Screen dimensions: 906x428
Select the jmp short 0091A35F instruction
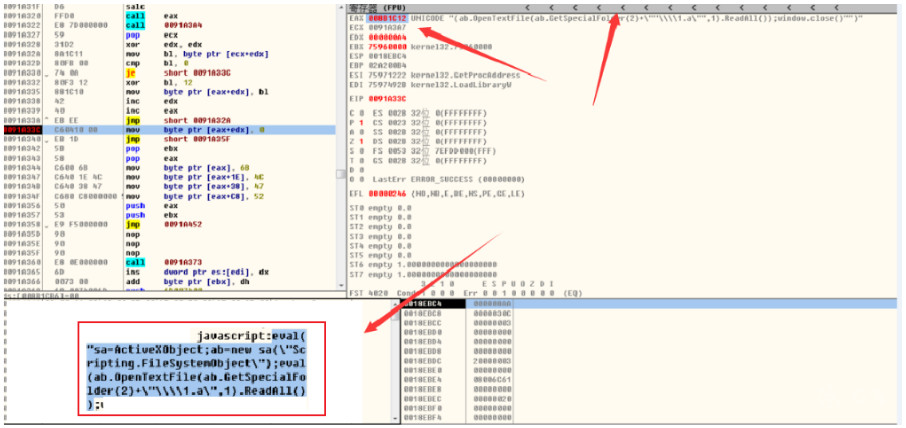pos(168,139)
